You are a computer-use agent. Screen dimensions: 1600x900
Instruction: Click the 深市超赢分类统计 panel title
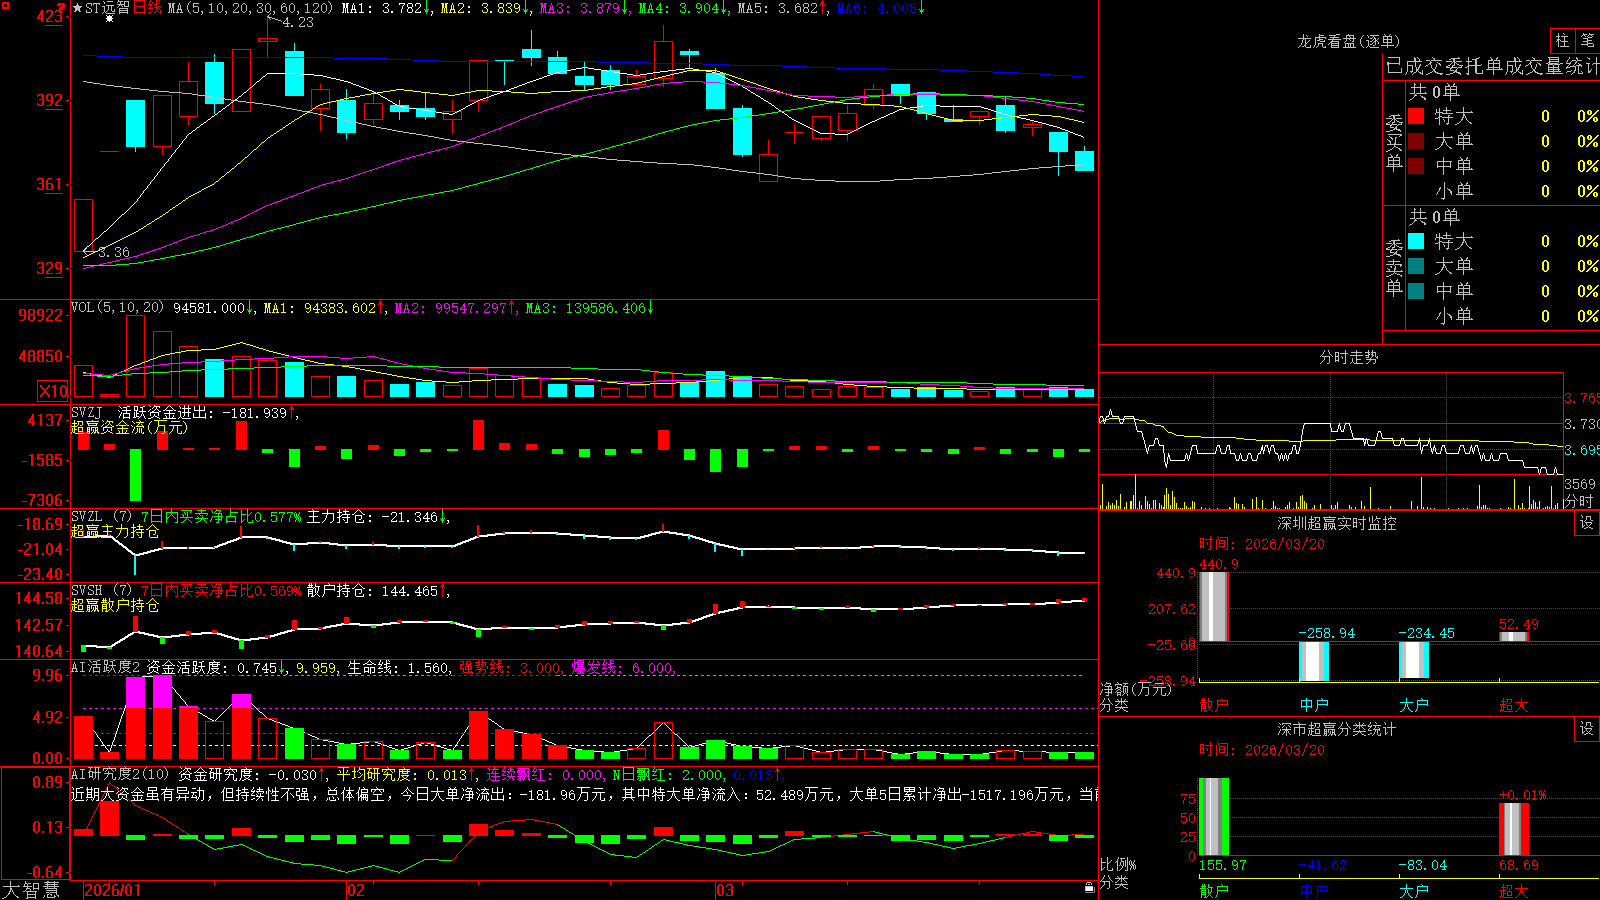click(x=1336, y=729)
